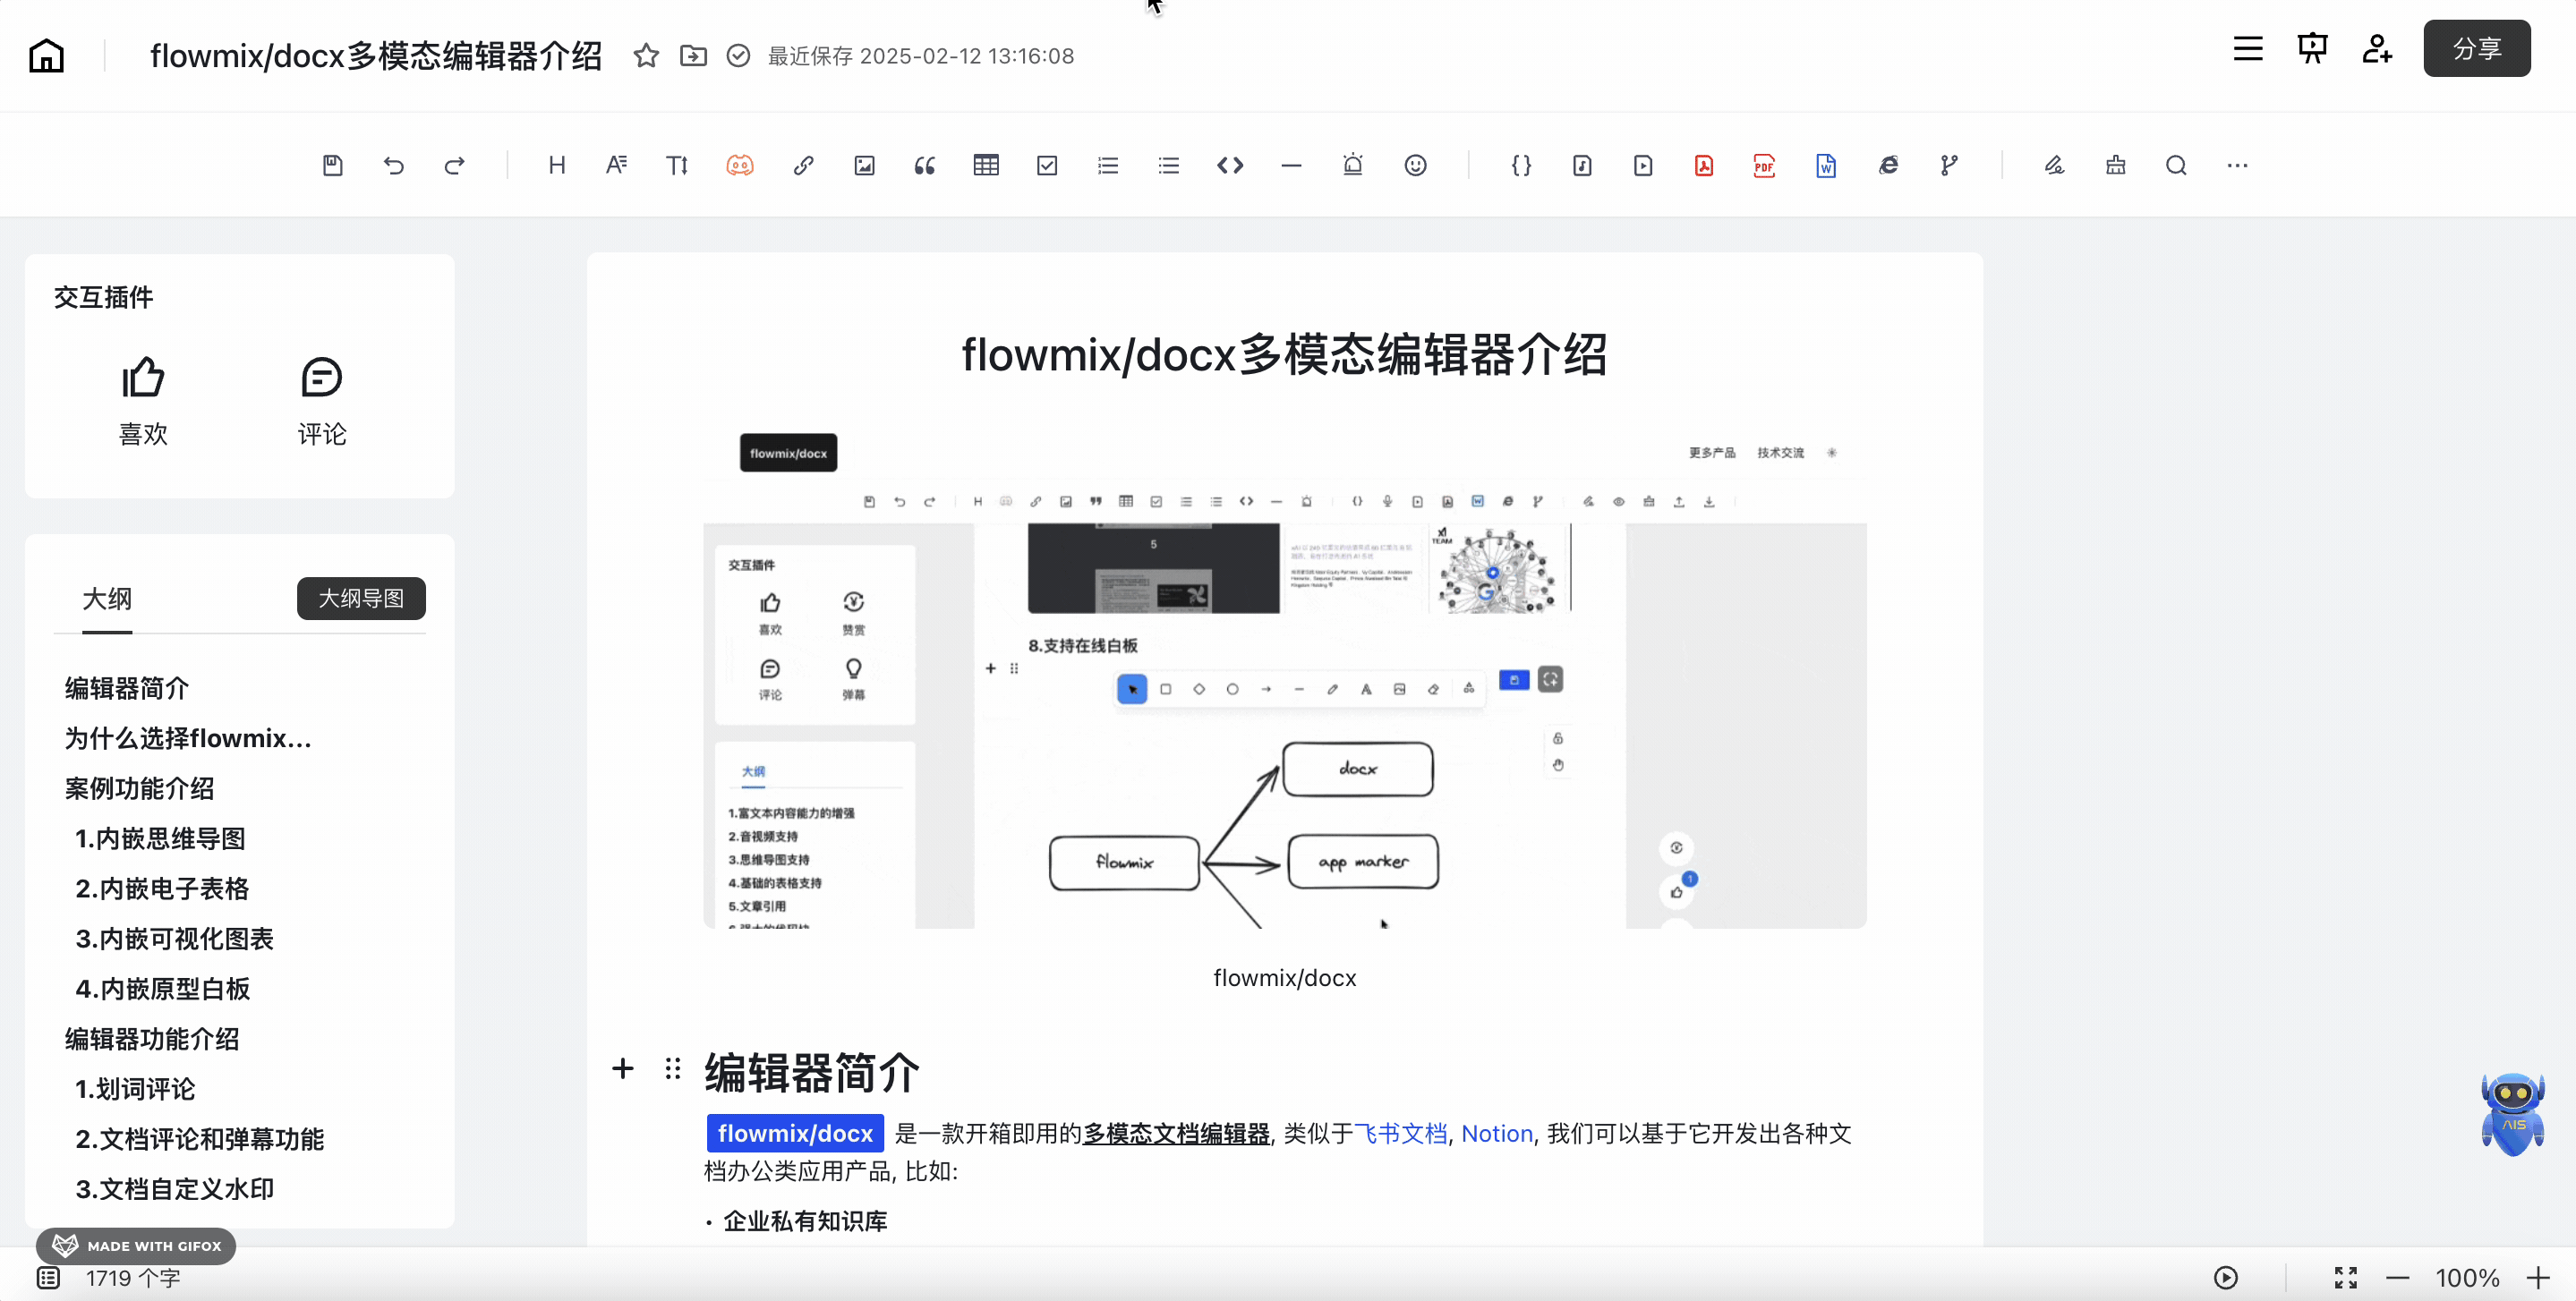Screen dimensions: 2576x1301
Task: Go to 4.内嵌原型白板 section
Action: click(163, 988)
